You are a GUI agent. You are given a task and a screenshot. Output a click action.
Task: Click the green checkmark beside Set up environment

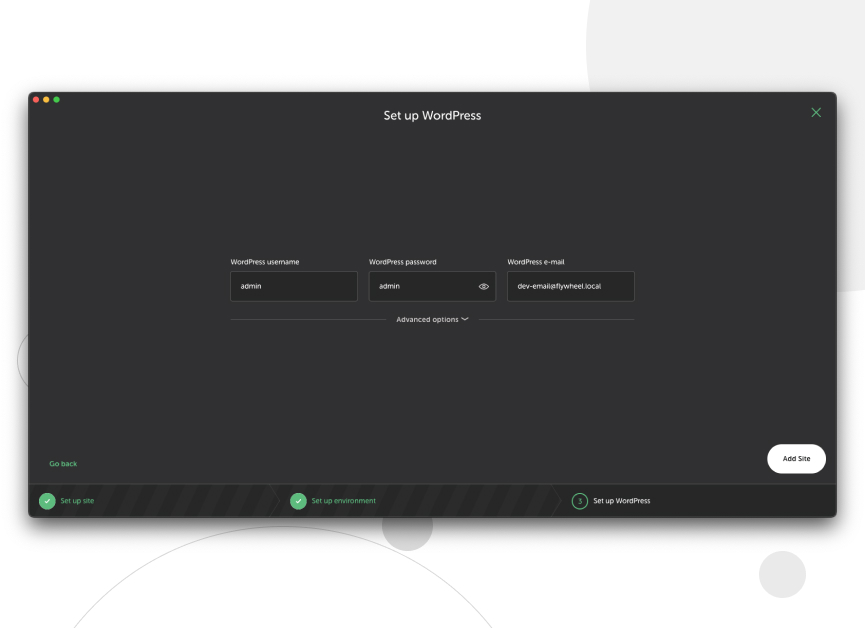(x=298, y=501)
